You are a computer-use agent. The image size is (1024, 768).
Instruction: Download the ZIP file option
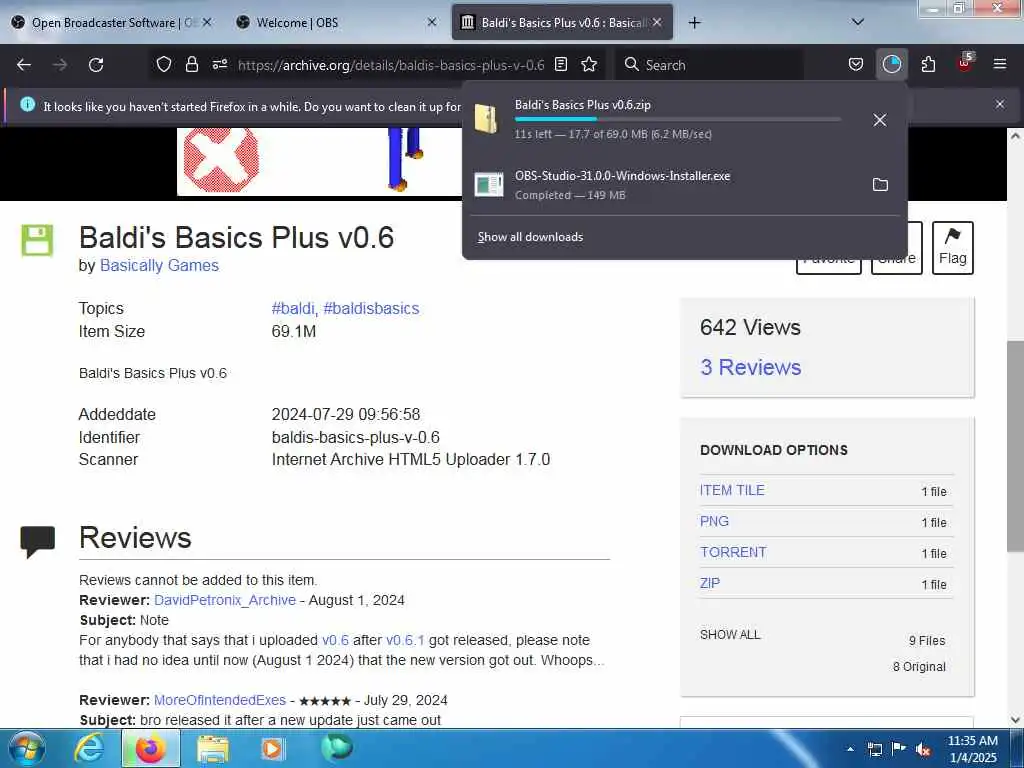click(710, 583)
